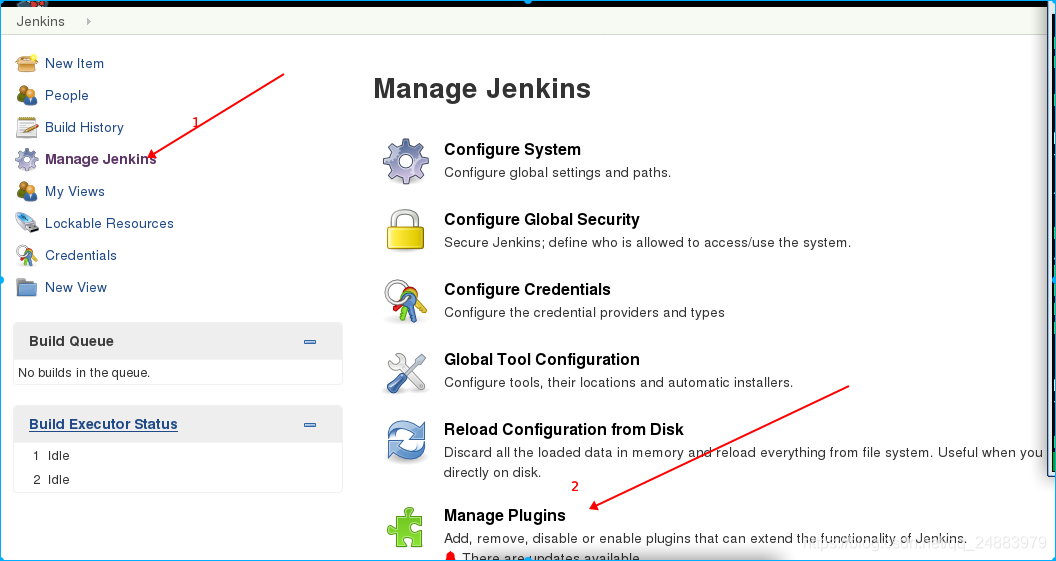
Task: Open the Jenkins breadcrumb dropdown arrow
Action: (88, 22)
